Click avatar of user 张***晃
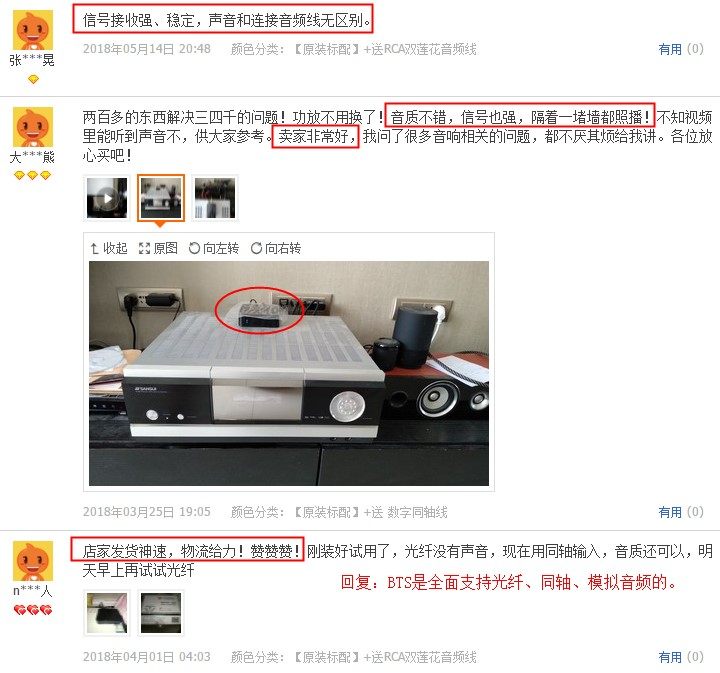This screenshot has width=720, height=673. pyautogui.click(x=33, y=30)
